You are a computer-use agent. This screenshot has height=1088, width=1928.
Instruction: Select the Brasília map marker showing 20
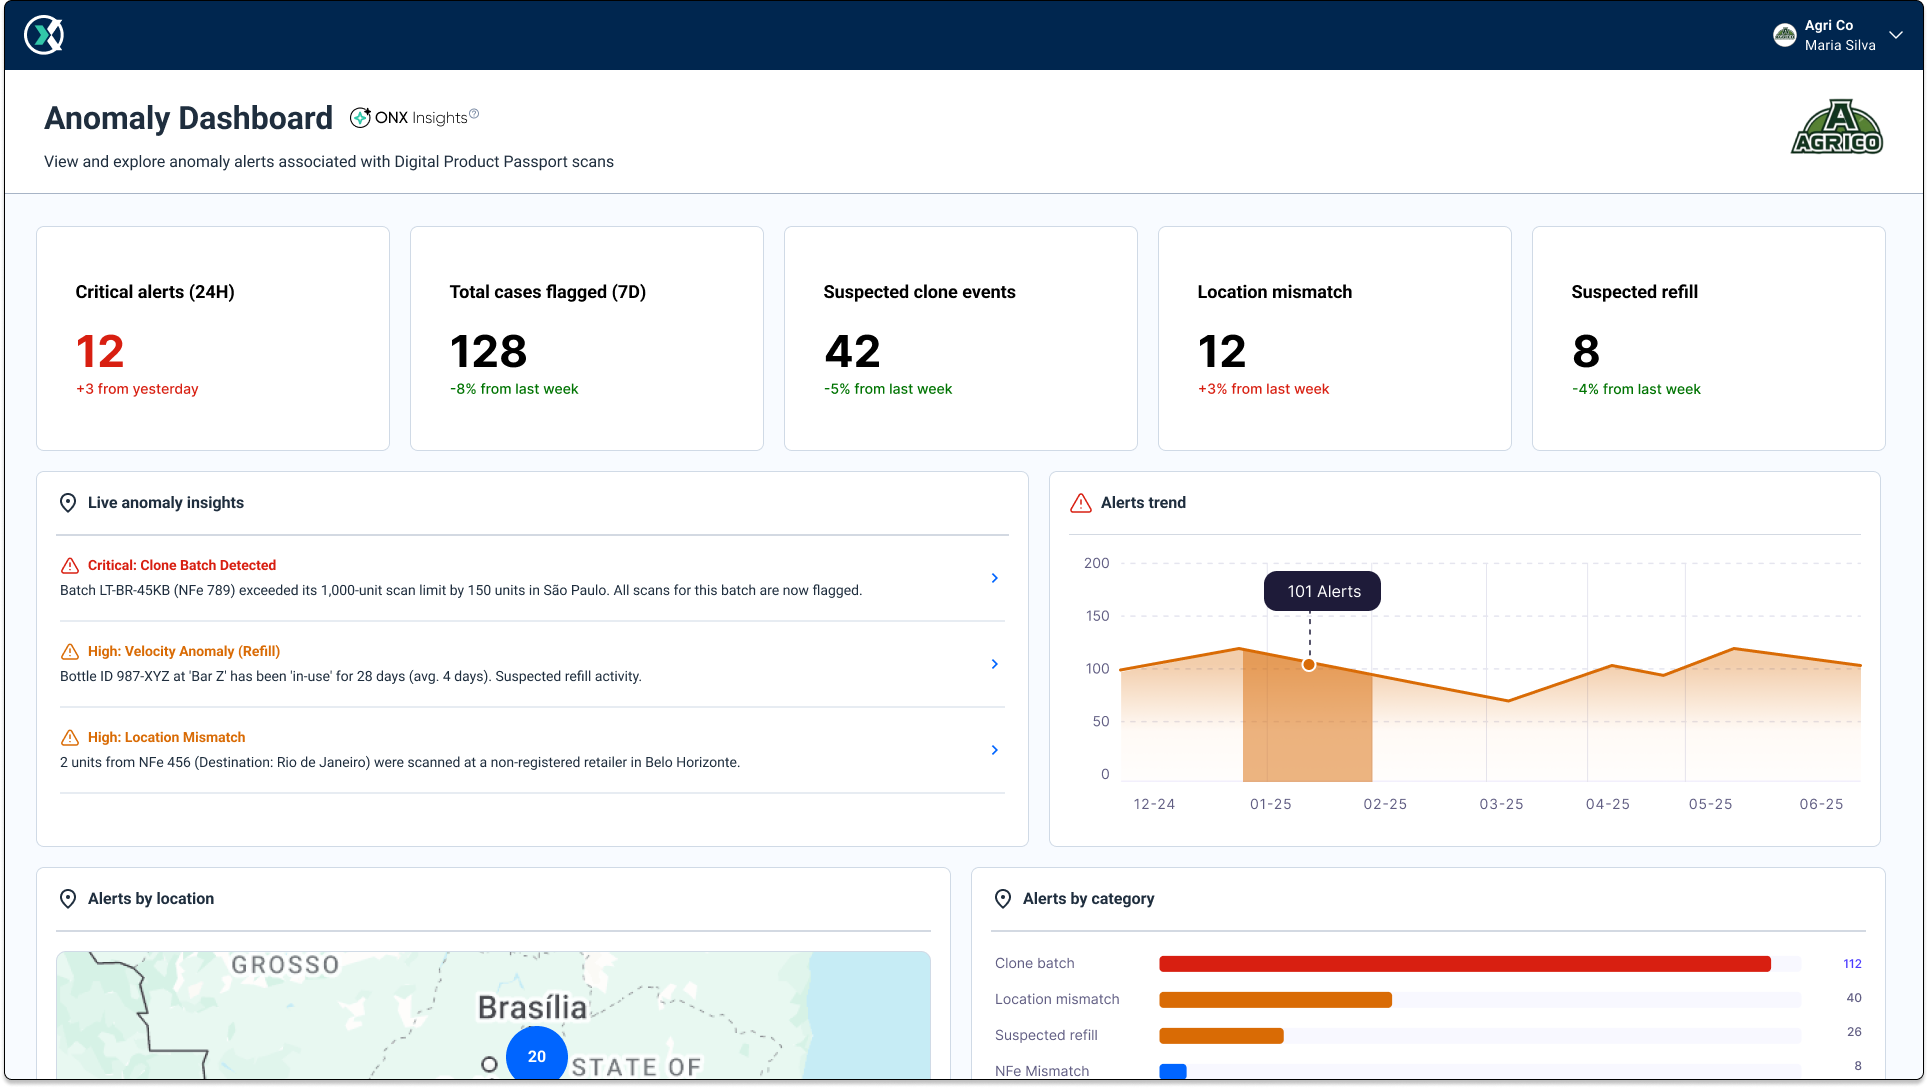(x=536, y=1054)
